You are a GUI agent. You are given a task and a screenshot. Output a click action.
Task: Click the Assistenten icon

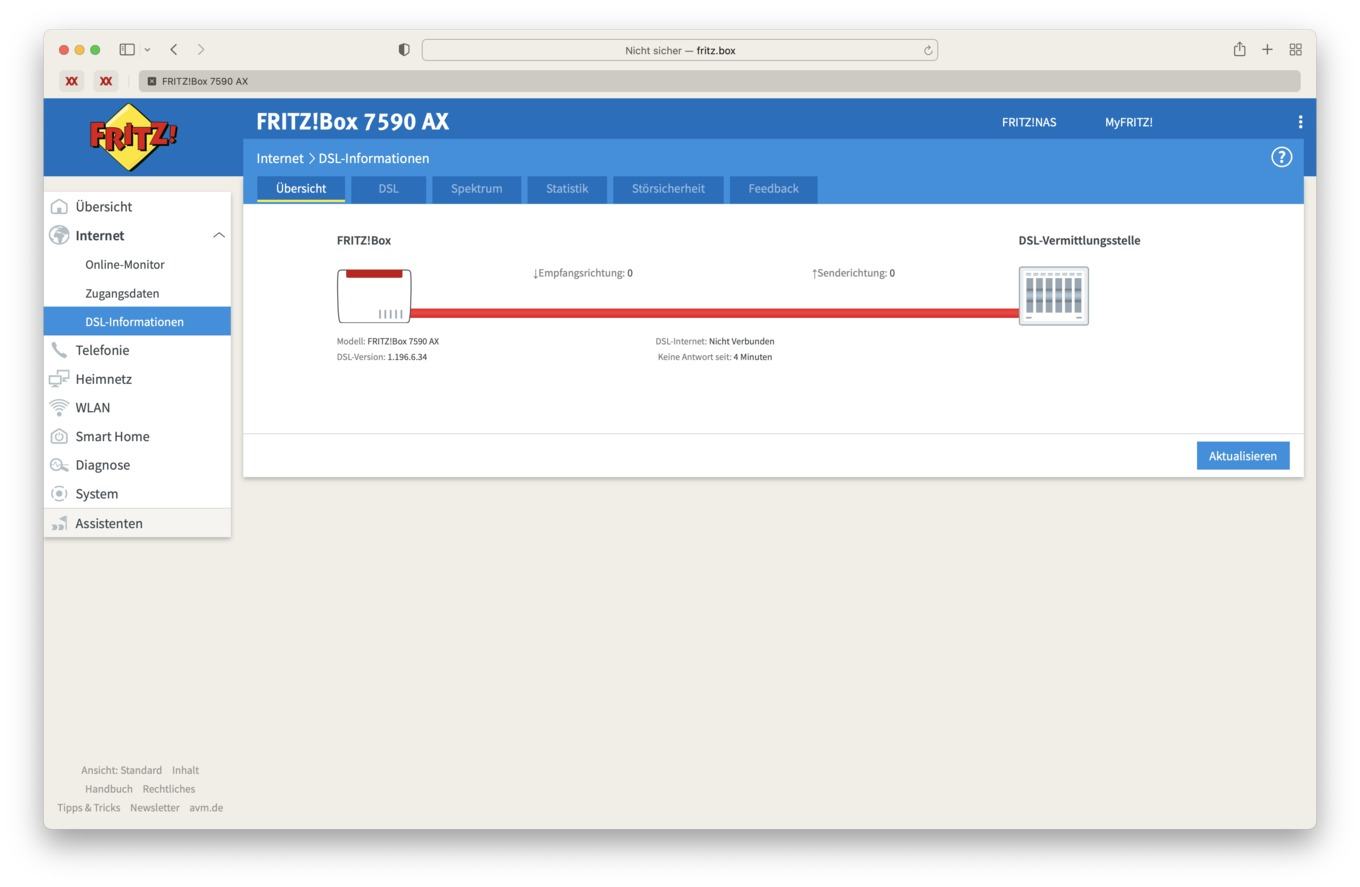point(59,523)
